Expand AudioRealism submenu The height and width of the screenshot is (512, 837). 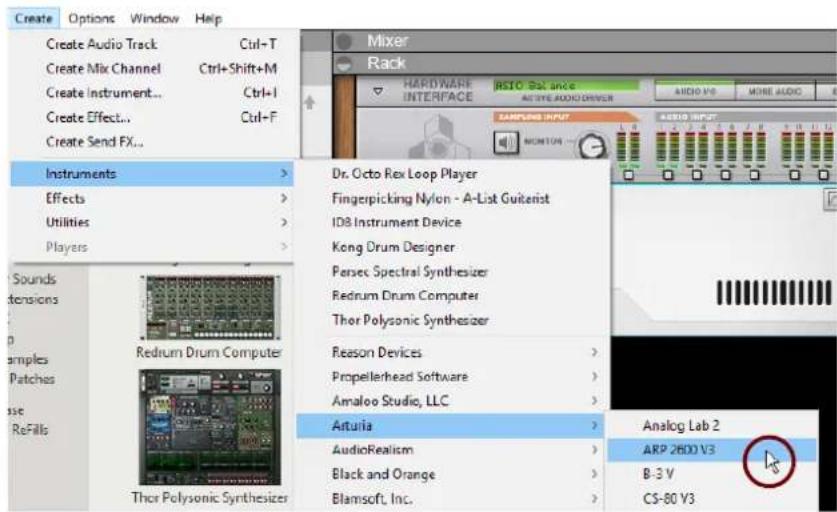point(451,450)
